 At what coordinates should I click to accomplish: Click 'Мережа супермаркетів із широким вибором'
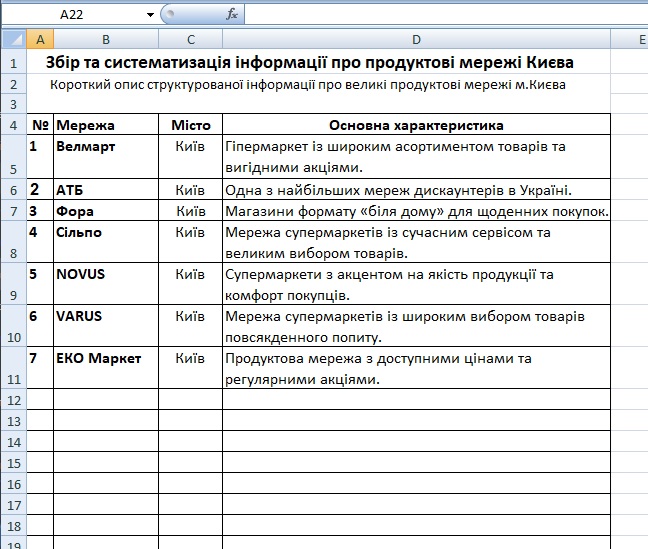[x=416, y=326]
